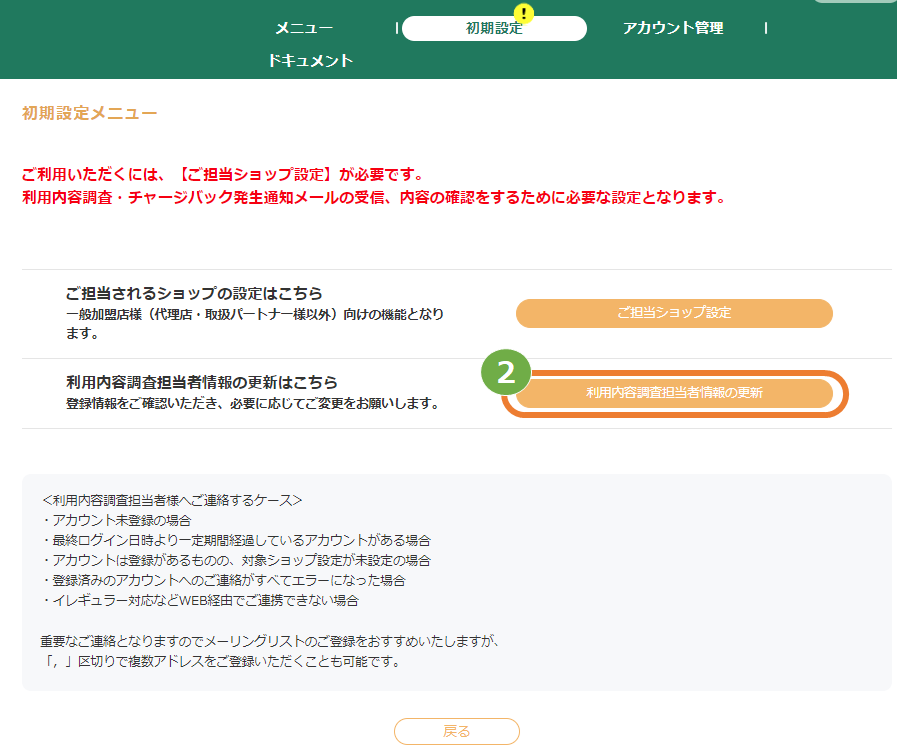Image resolution: width=897 pixels, height=754 pixels.
Task: Click the heading ご担当されるショップの設定はこちら
Action: [x=194, y=293]
